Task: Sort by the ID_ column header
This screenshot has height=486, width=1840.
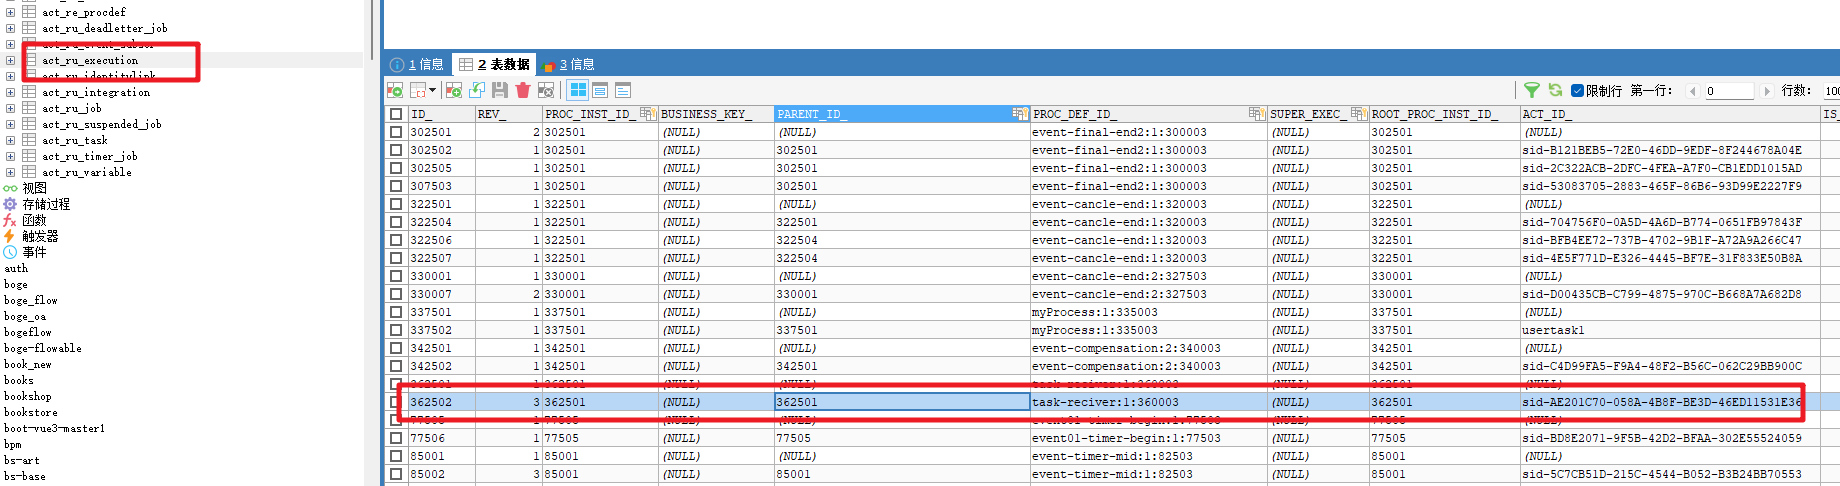Action: tap(440, 114)
